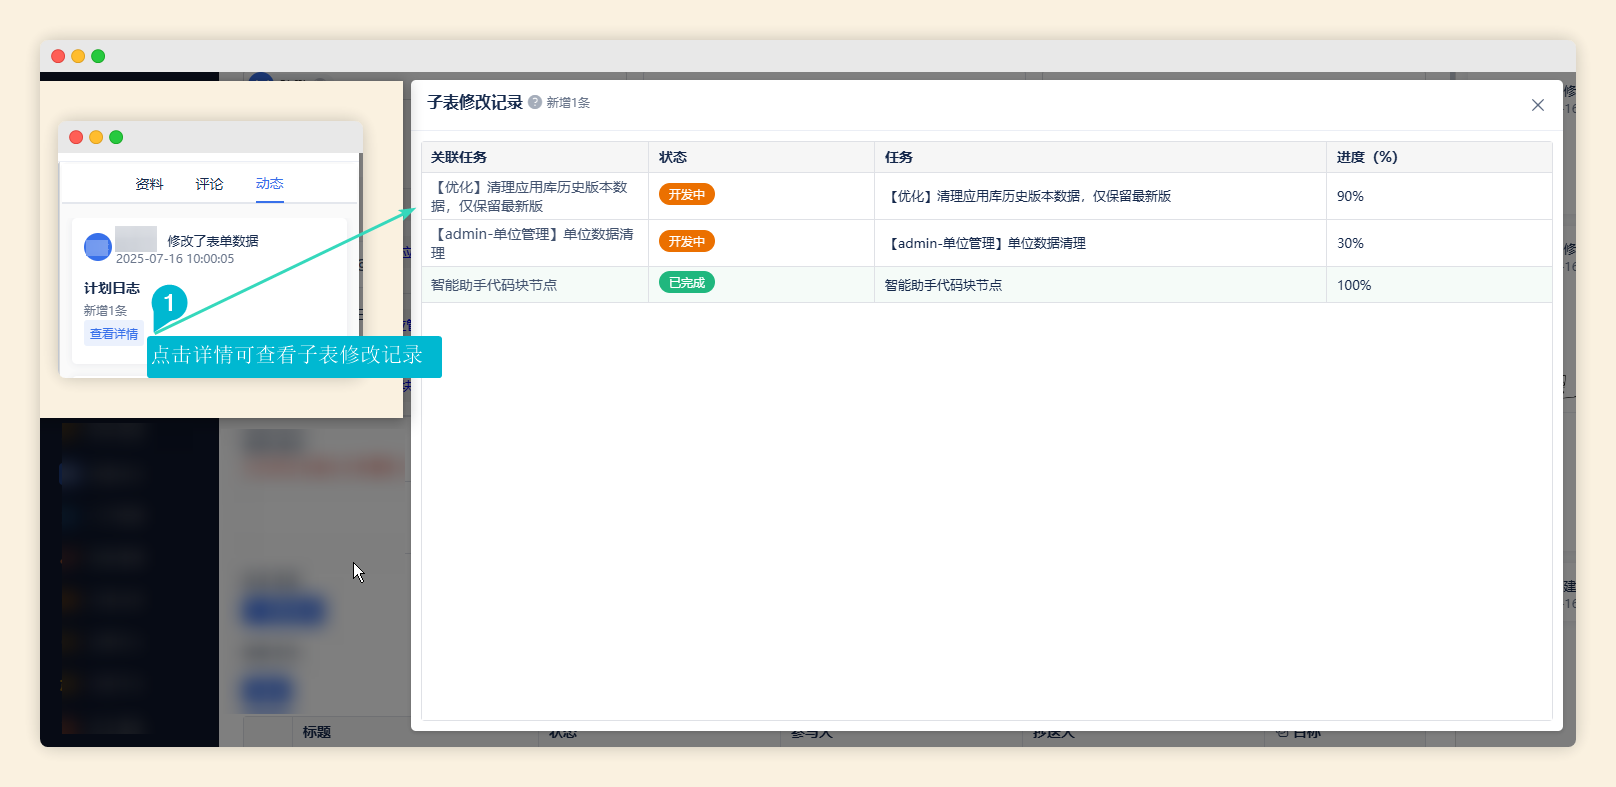
Task: Click the 【admin-单位管理】单位数据清理 task cell
Action: tap(987, 243)
